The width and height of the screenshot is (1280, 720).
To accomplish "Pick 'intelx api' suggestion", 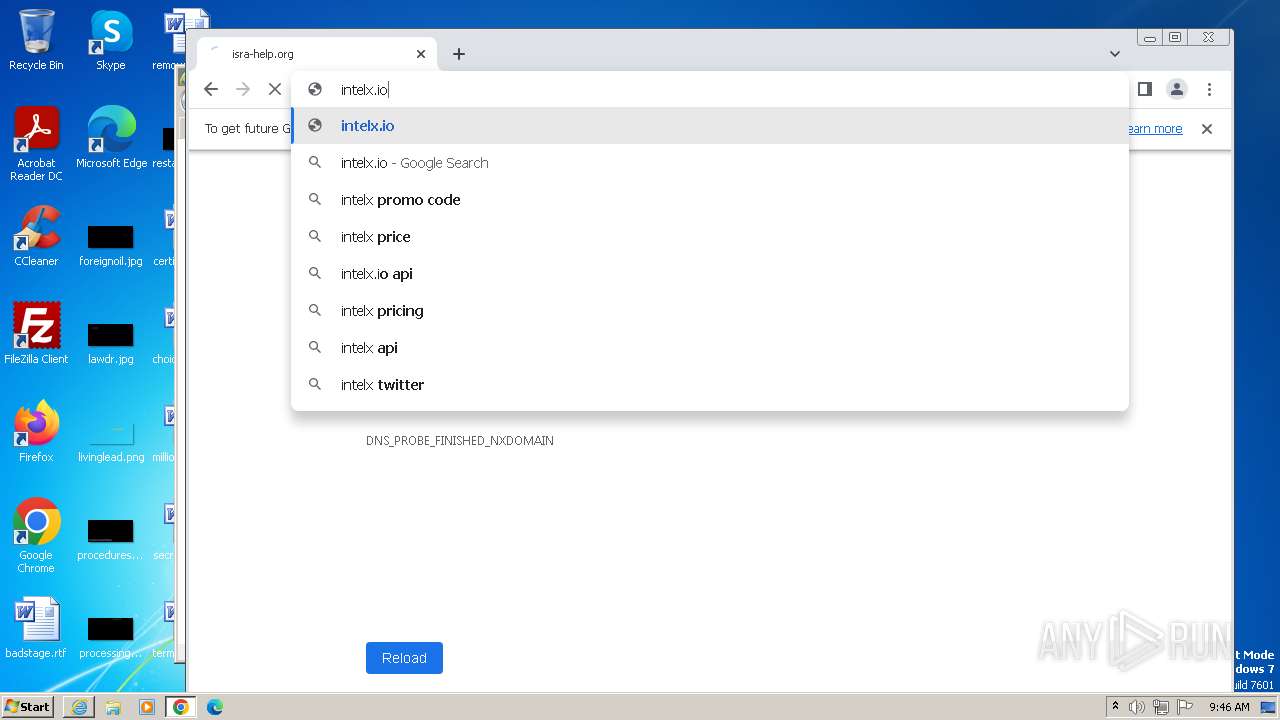I will (710, 348).
